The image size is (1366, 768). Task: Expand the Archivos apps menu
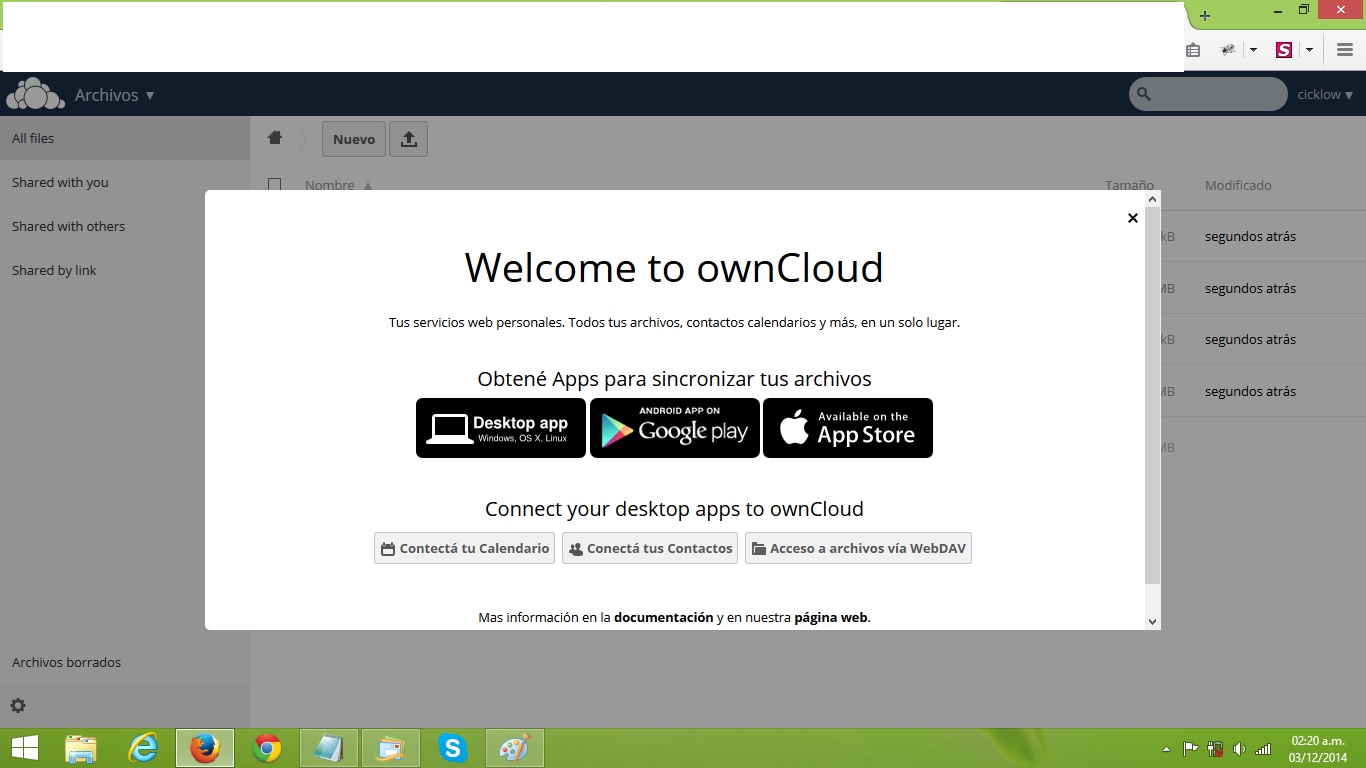pos(115,95)
